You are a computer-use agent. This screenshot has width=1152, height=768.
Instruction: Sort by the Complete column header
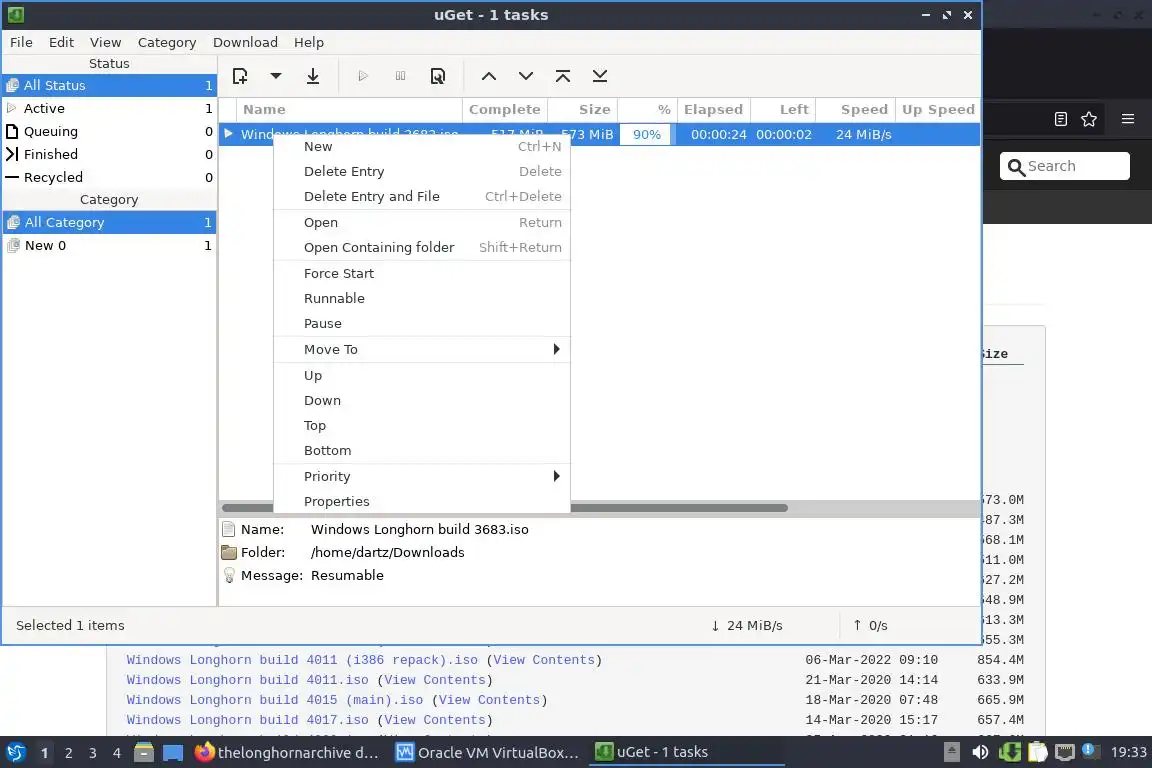tap(505, 110)
